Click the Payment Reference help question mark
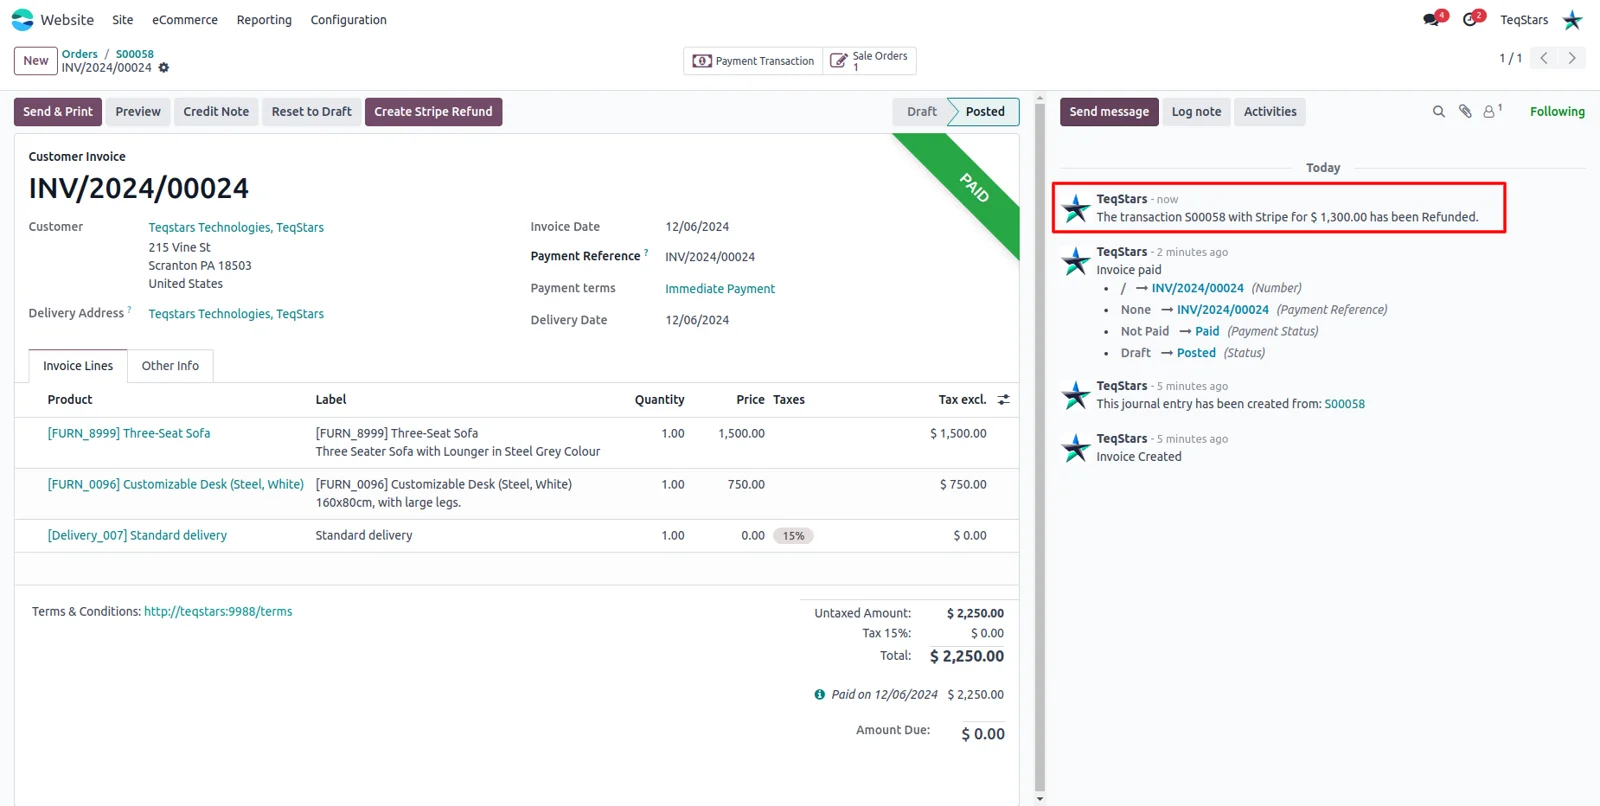 (646, 253)
